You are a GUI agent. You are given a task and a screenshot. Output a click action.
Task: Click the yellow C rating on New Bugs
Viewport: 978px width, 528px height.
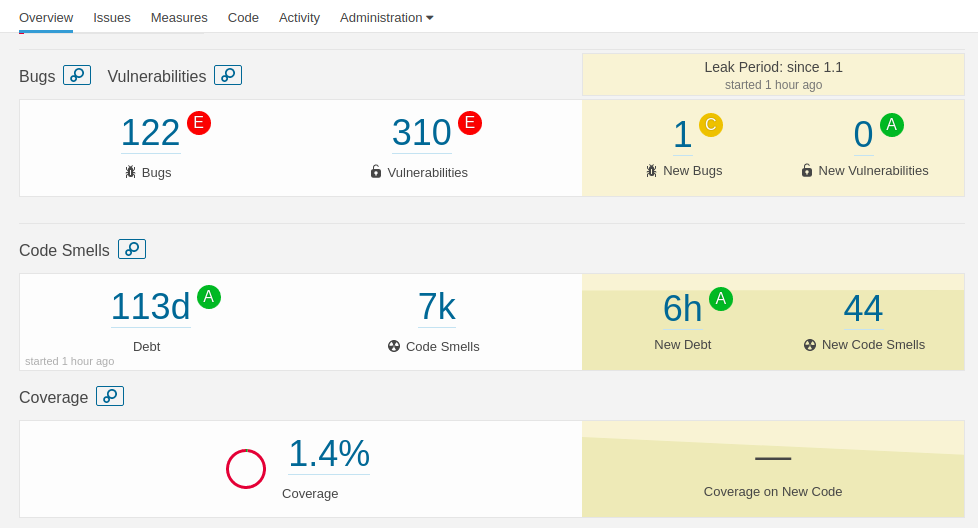pos(711,125)
